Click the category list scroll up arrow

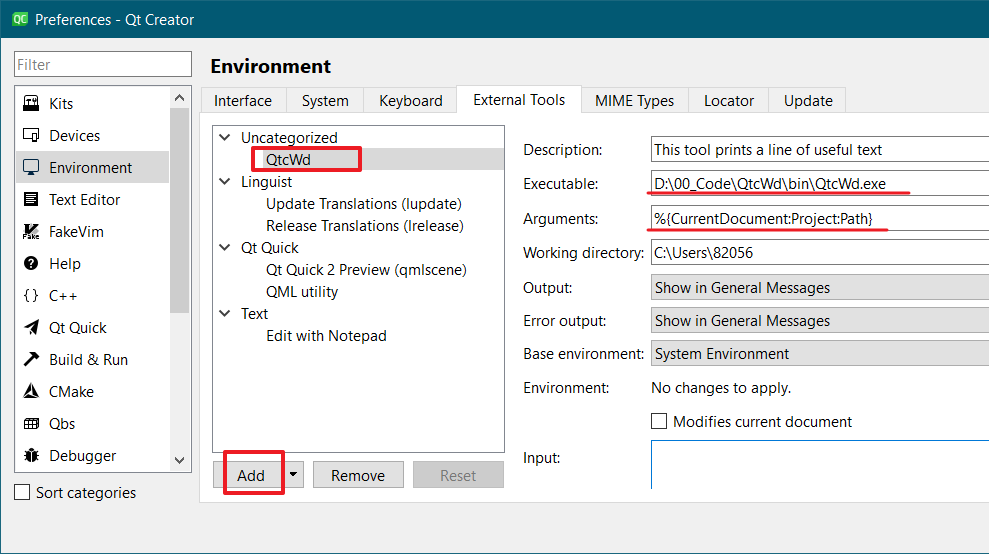click(180, 98)
